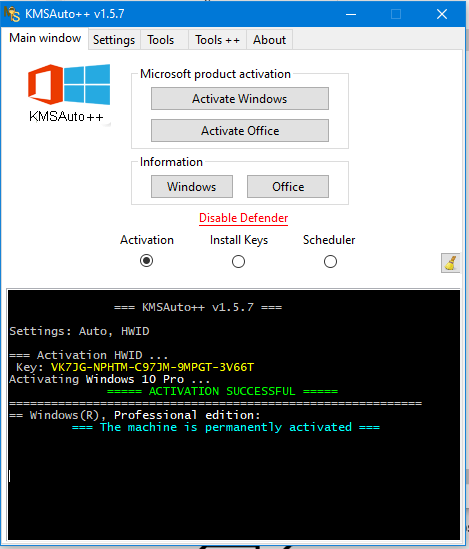469x549 pixels.
Task: Open the Tools tab
Action: [x=161, y=40]
